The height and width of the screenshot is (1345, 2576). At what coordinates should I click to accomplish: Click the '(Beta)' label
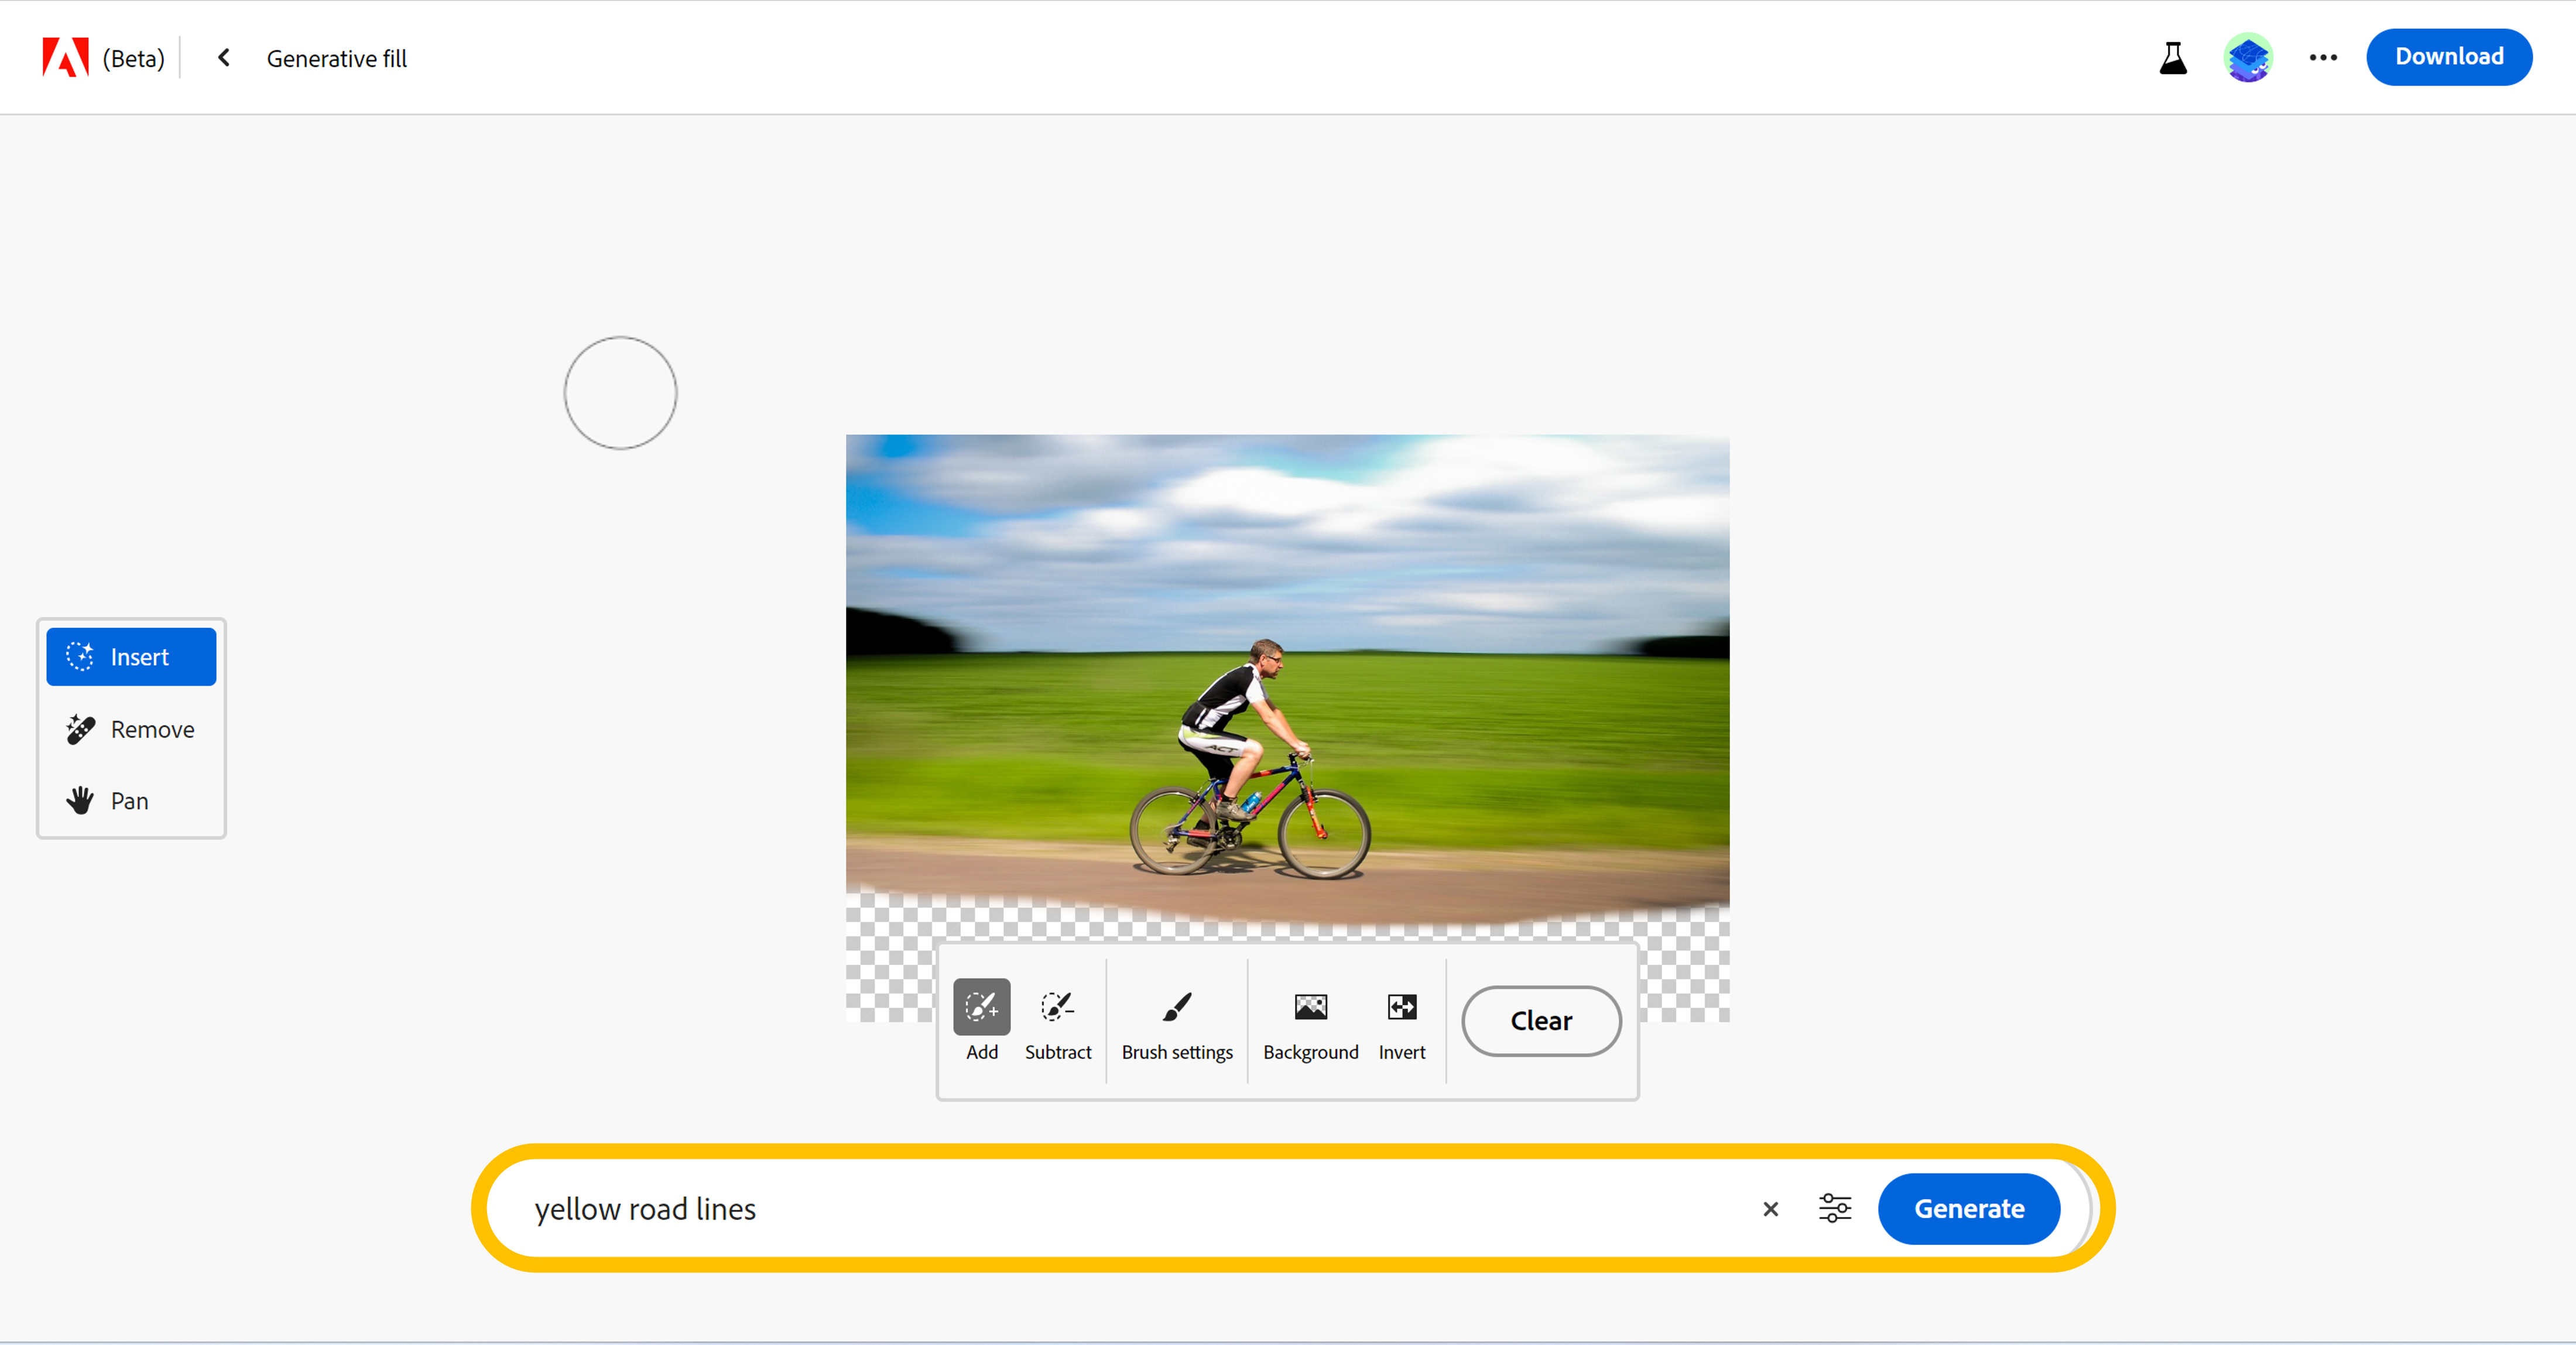pos(134,59)
